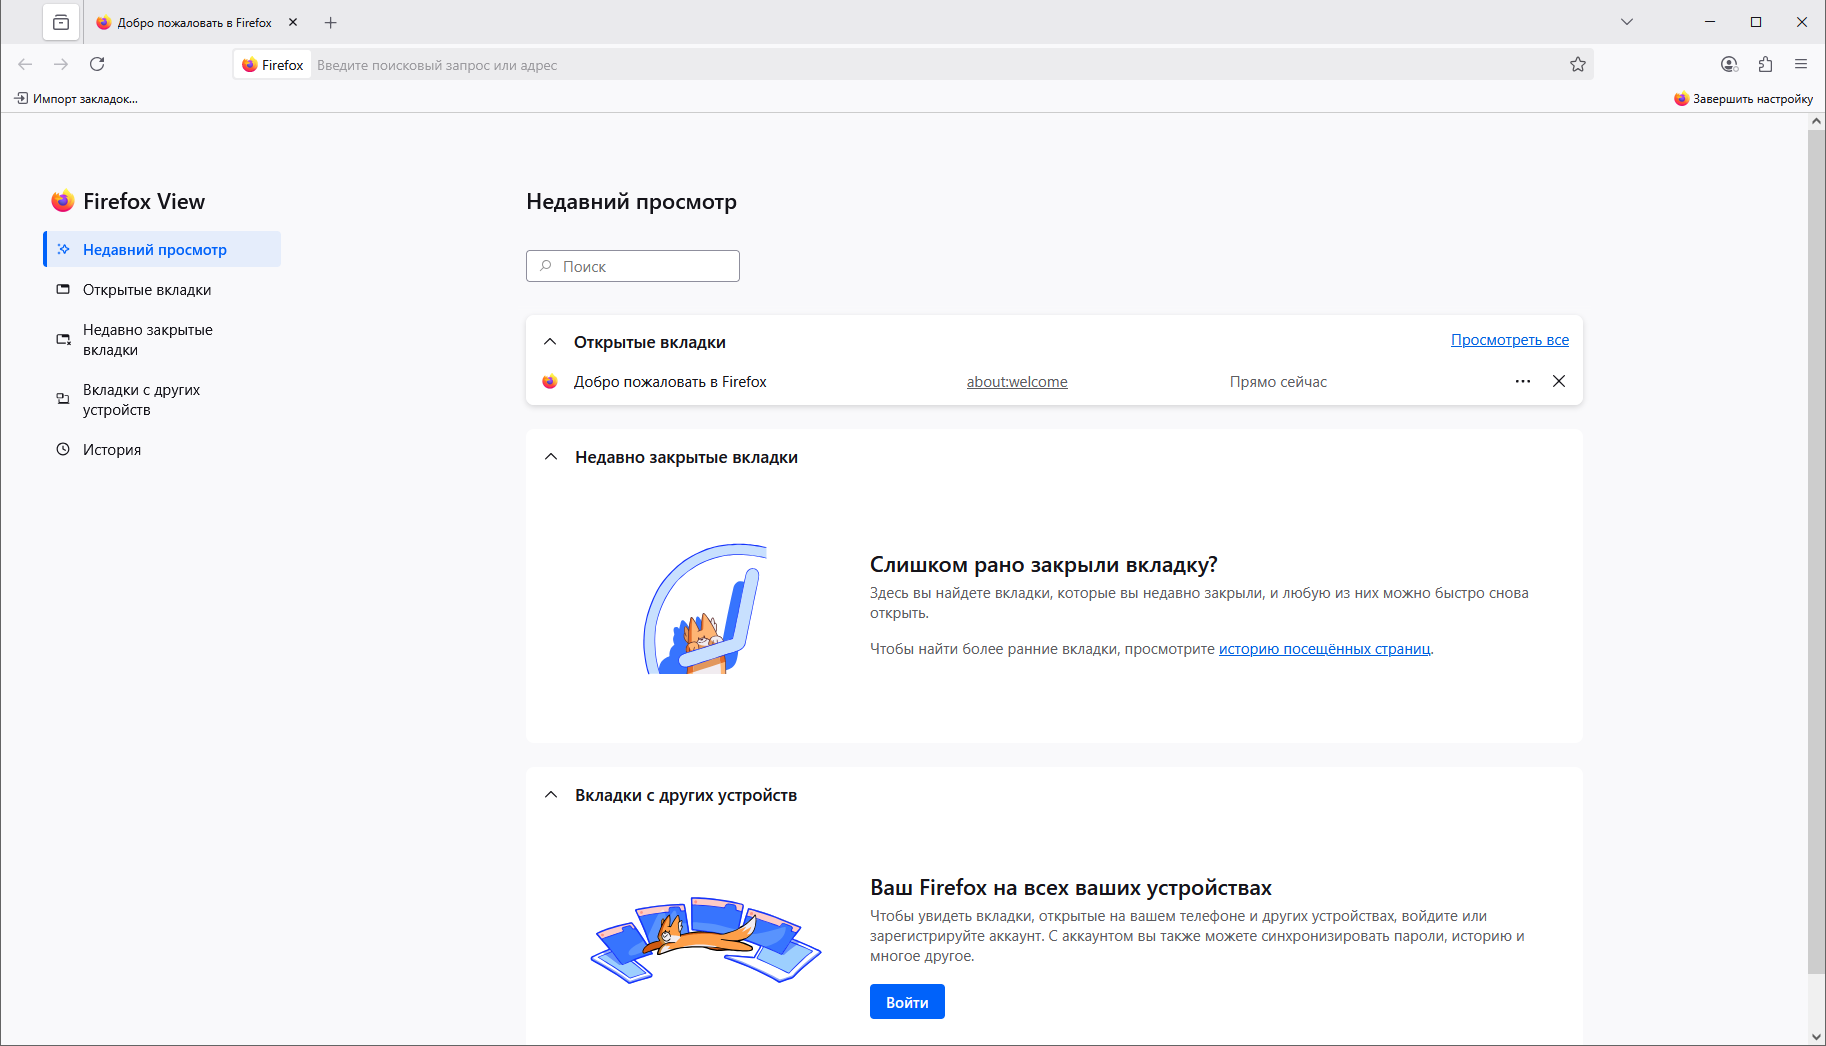The width and height of the screenshot is (1826, 1046).
Task: Collapse the 'Открытые вкладки' section
Action: coord(550,342)
